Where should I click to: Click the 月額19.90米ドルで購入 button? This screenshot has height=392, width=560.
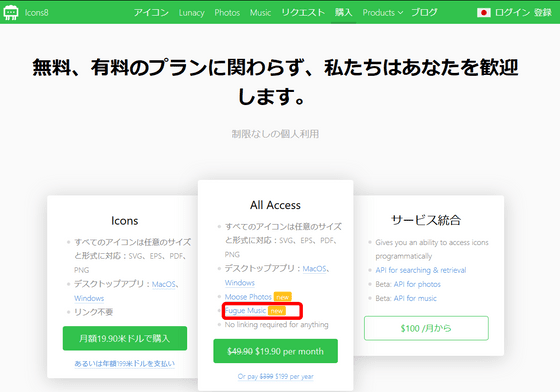[125, 338]
